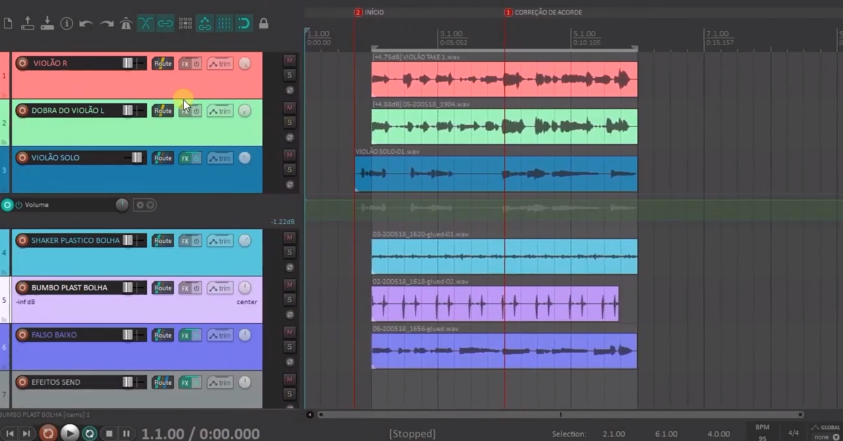
Task: Bypass FX on SHAKER PLASTICO BOLHA track
Action: [x=196, y=241]
